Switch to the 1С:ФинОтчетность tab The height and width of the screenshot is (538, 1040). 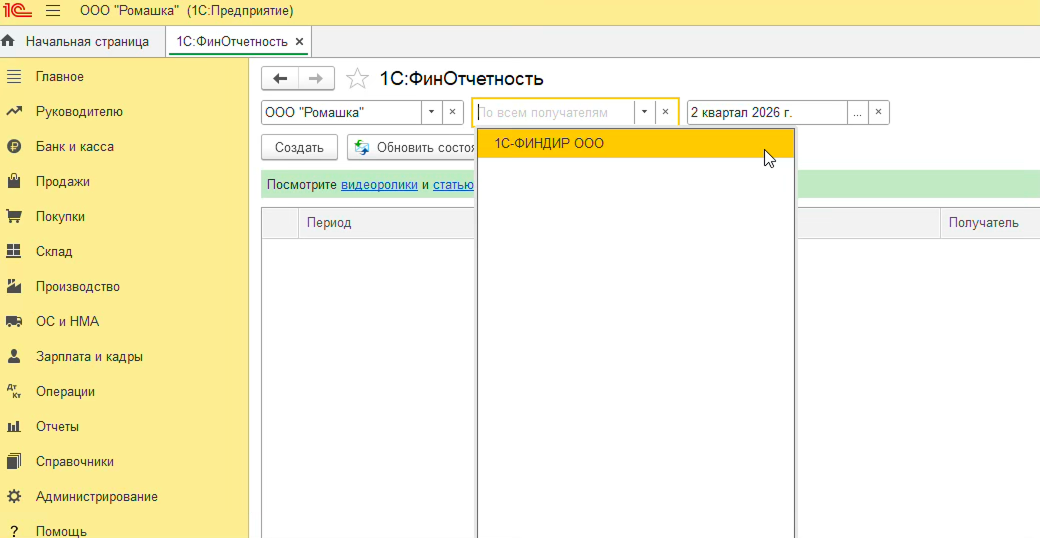point(231,41)
